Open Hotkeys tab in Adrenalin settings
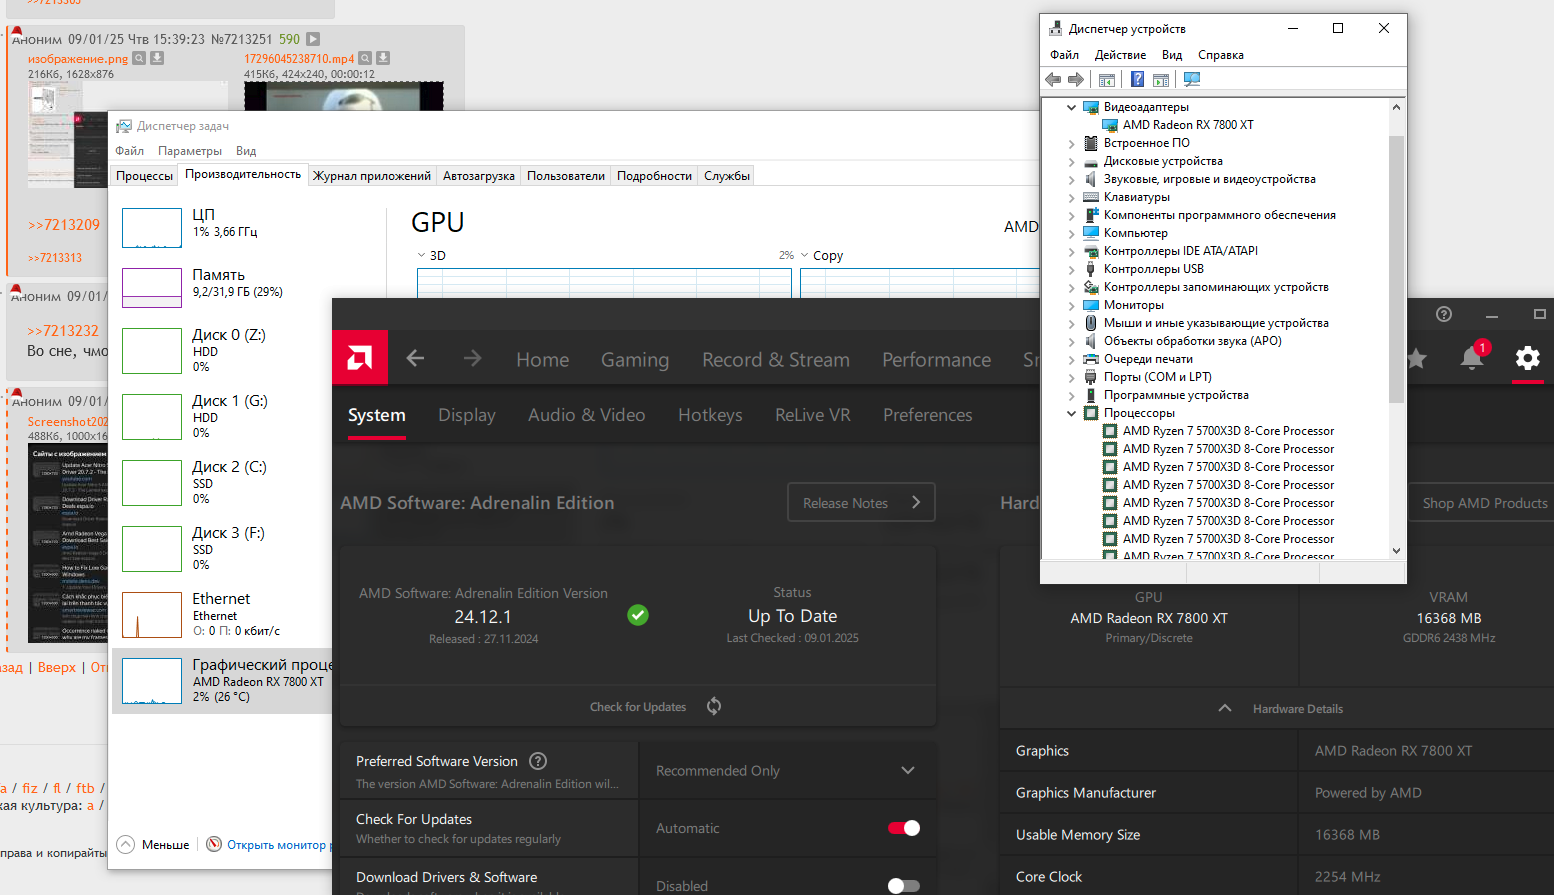 click(710, 415)
